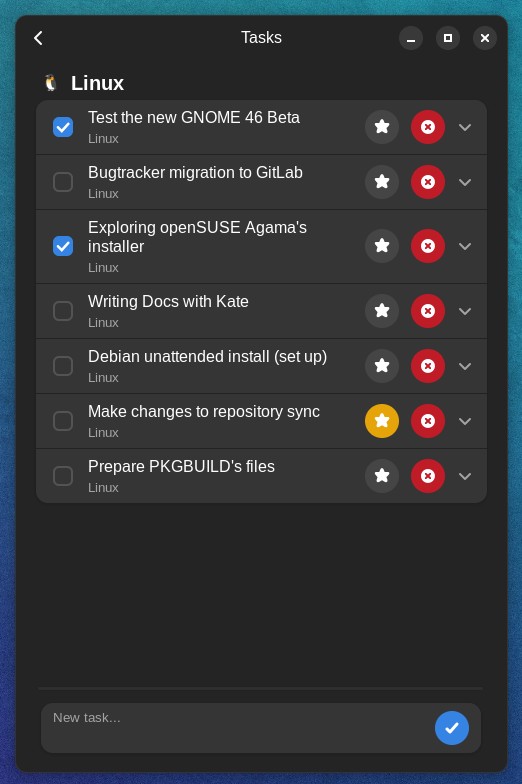Expand the Make changes to repository sync row
The width and height of the screenshot is (522, 784).
465,421
